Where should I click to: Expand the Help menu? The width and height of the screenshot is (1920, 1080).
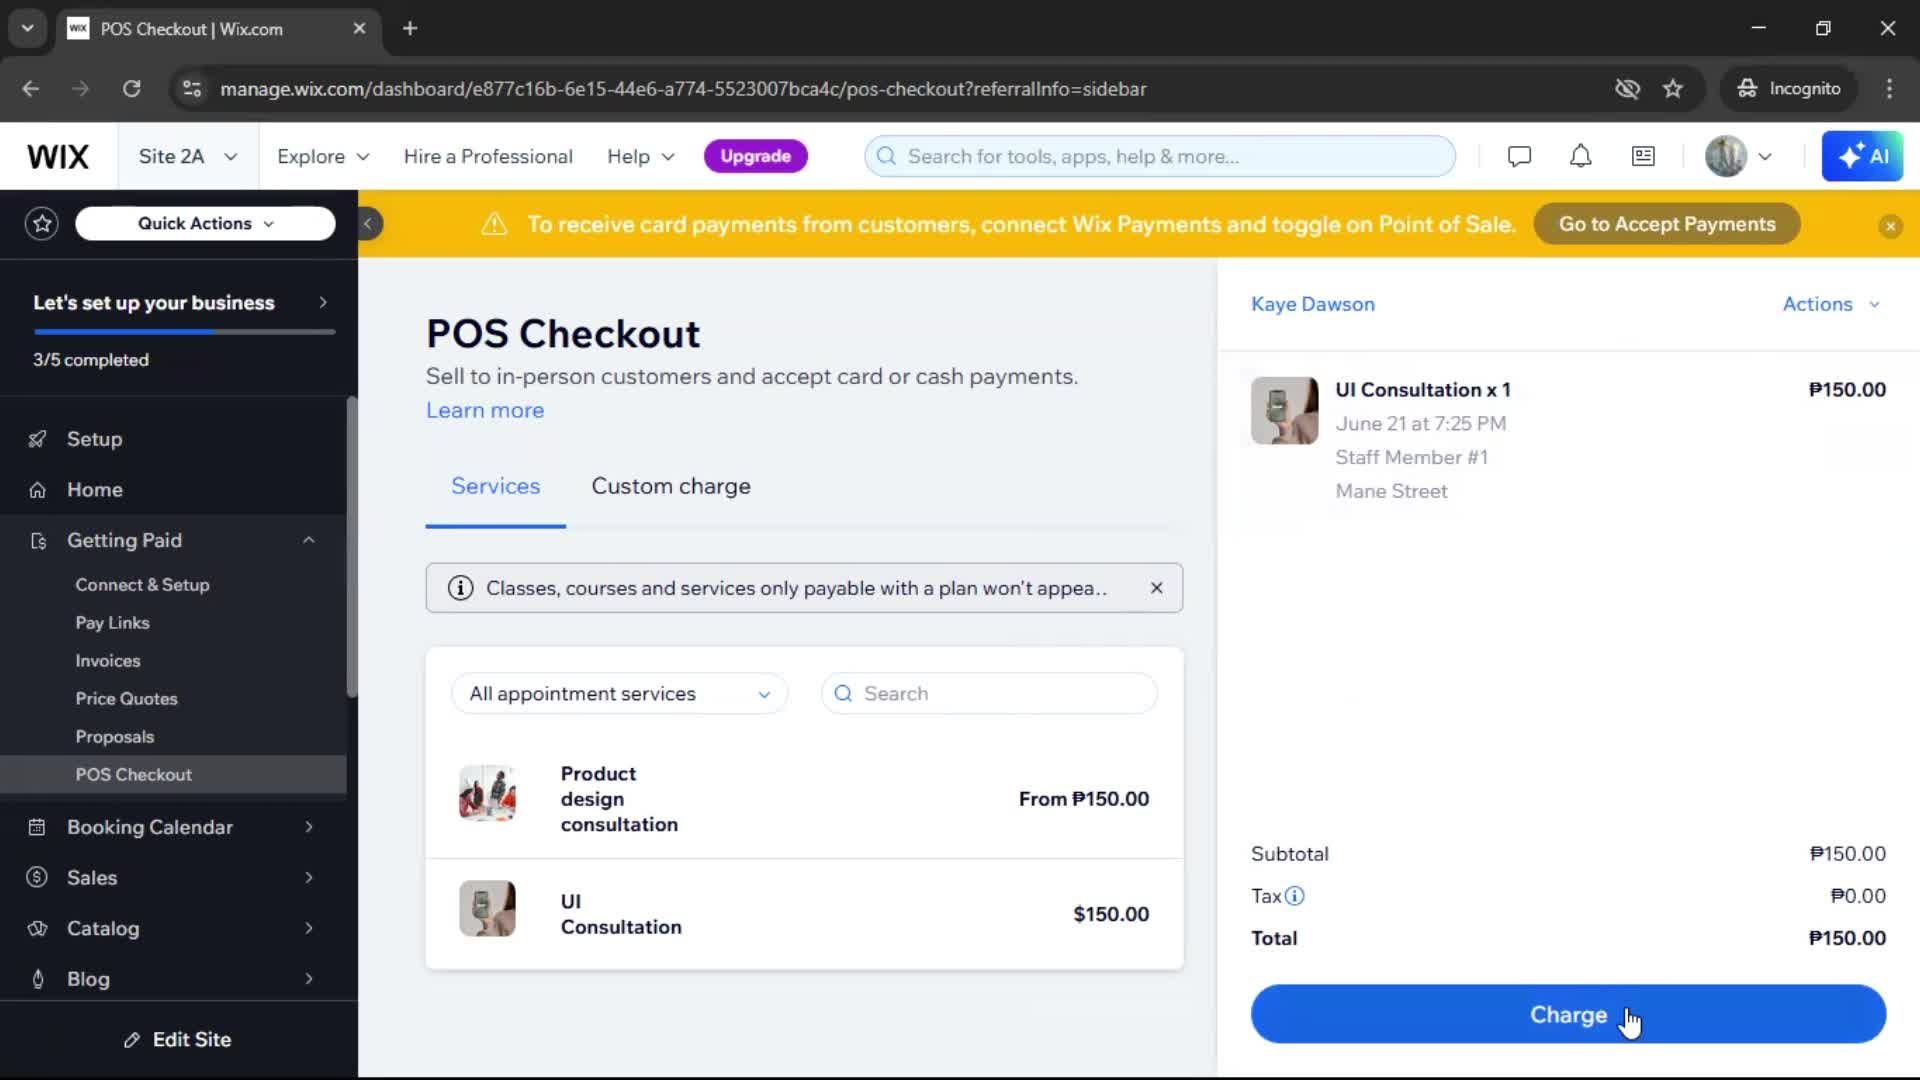coord(641,157)
